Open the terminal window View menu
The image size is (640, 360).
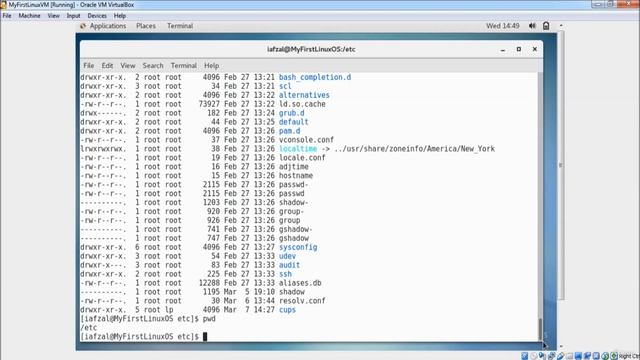click(x=128, y=65)
